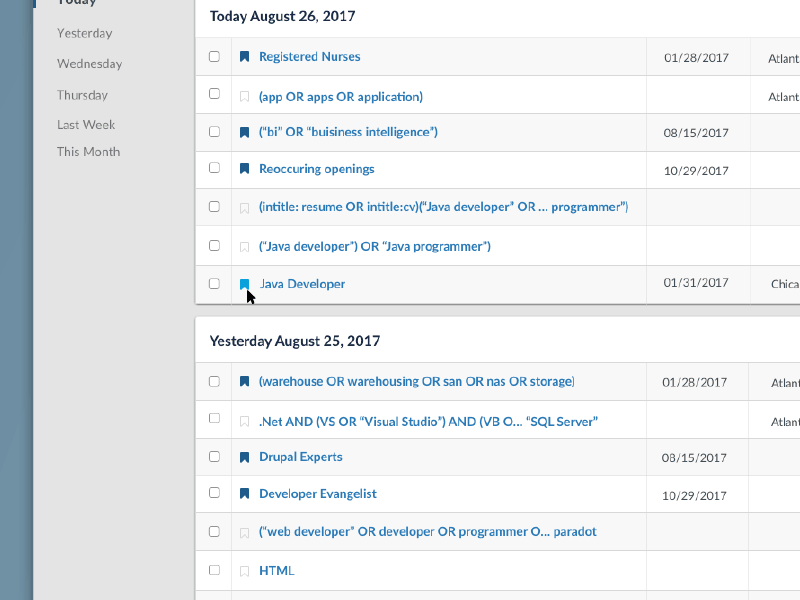Open the warehouse OR warehousing search
This screenshot has width=800, height=600.
pyautogui.click(x=416, y=381)
